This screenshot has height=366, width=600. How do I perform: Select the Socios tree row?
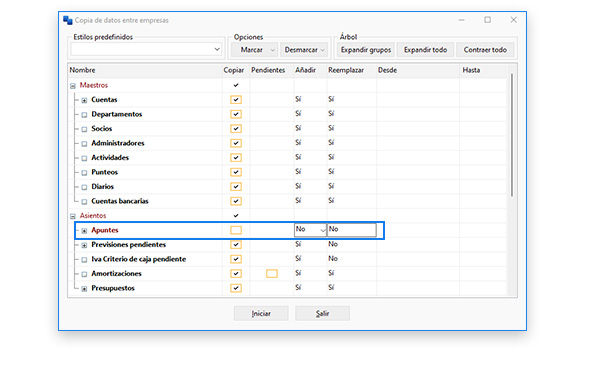click(102, 129)
